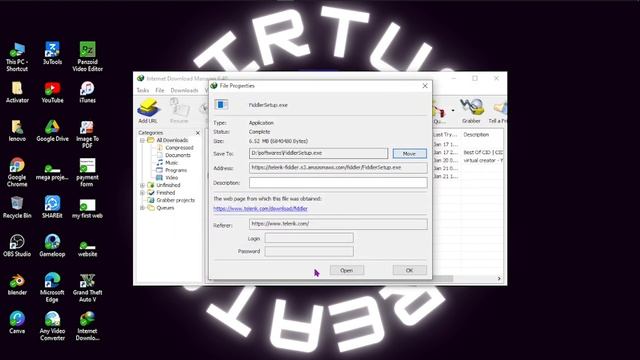Screen dimensions: 640x360
Task: Open payment form desktop file
Action: (87, 172)
